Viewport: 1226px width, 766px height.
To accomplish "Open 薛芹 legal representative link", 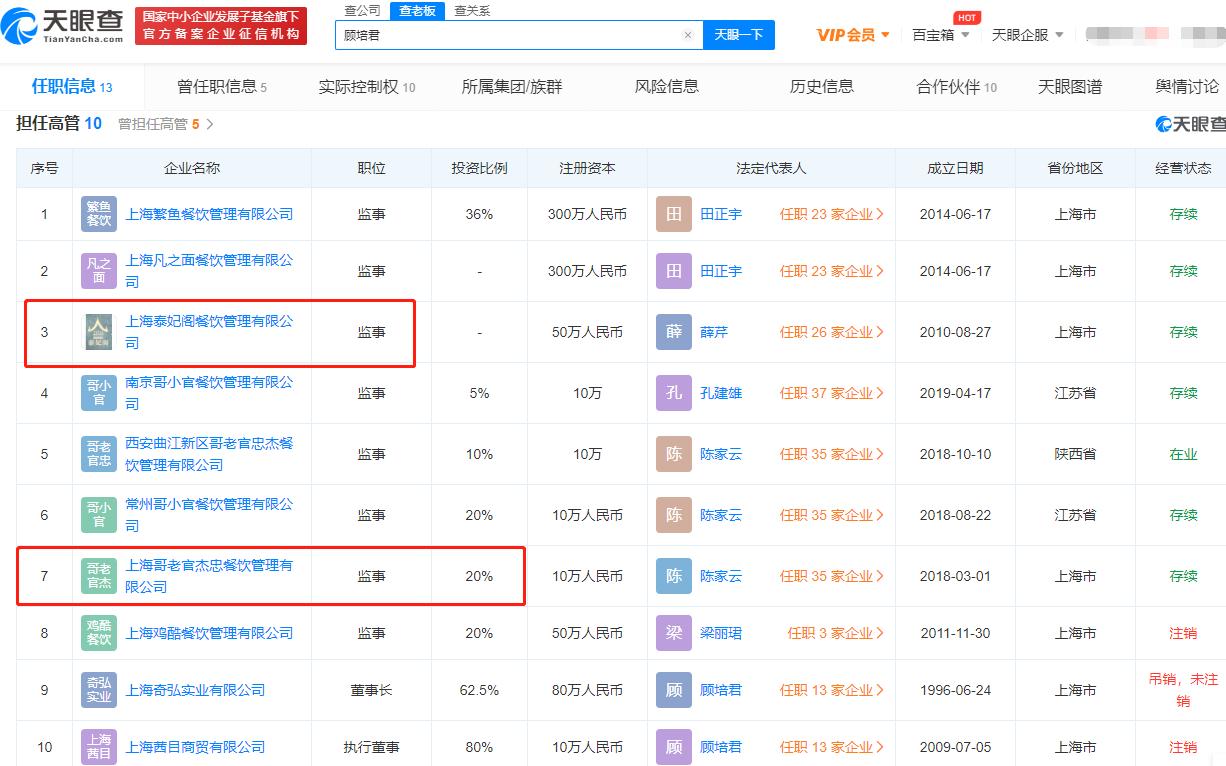I will tap(714, 332).
